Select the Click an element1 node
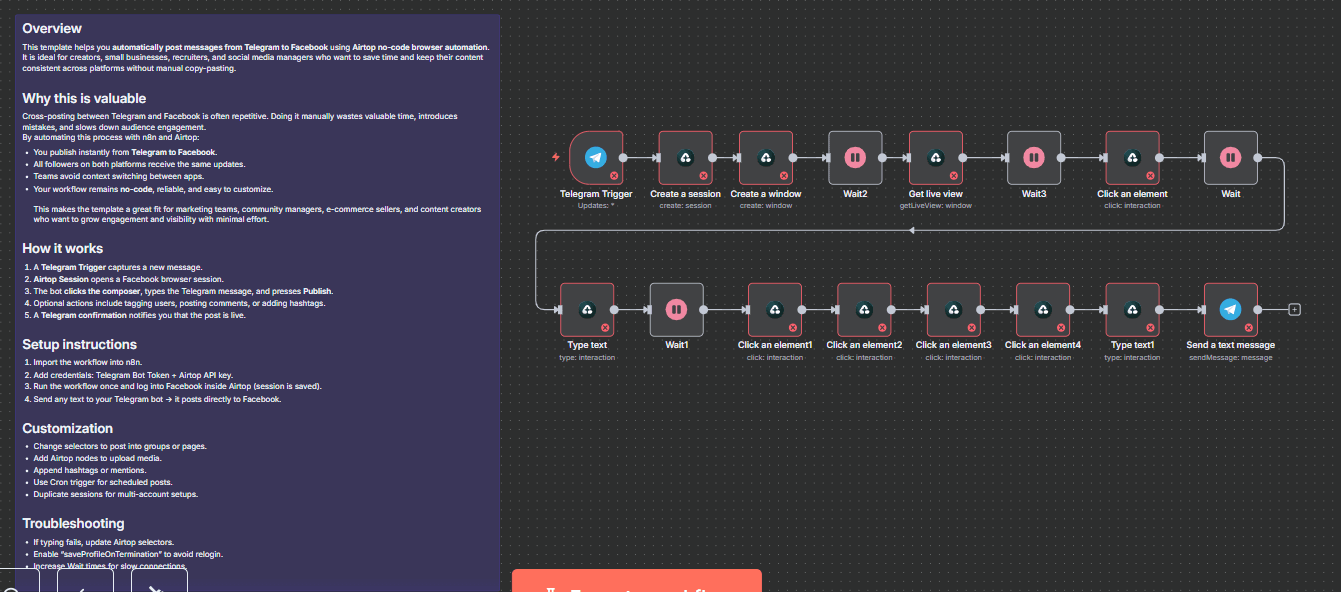This screenshot has height=592, width=1341. coord(775,310)
